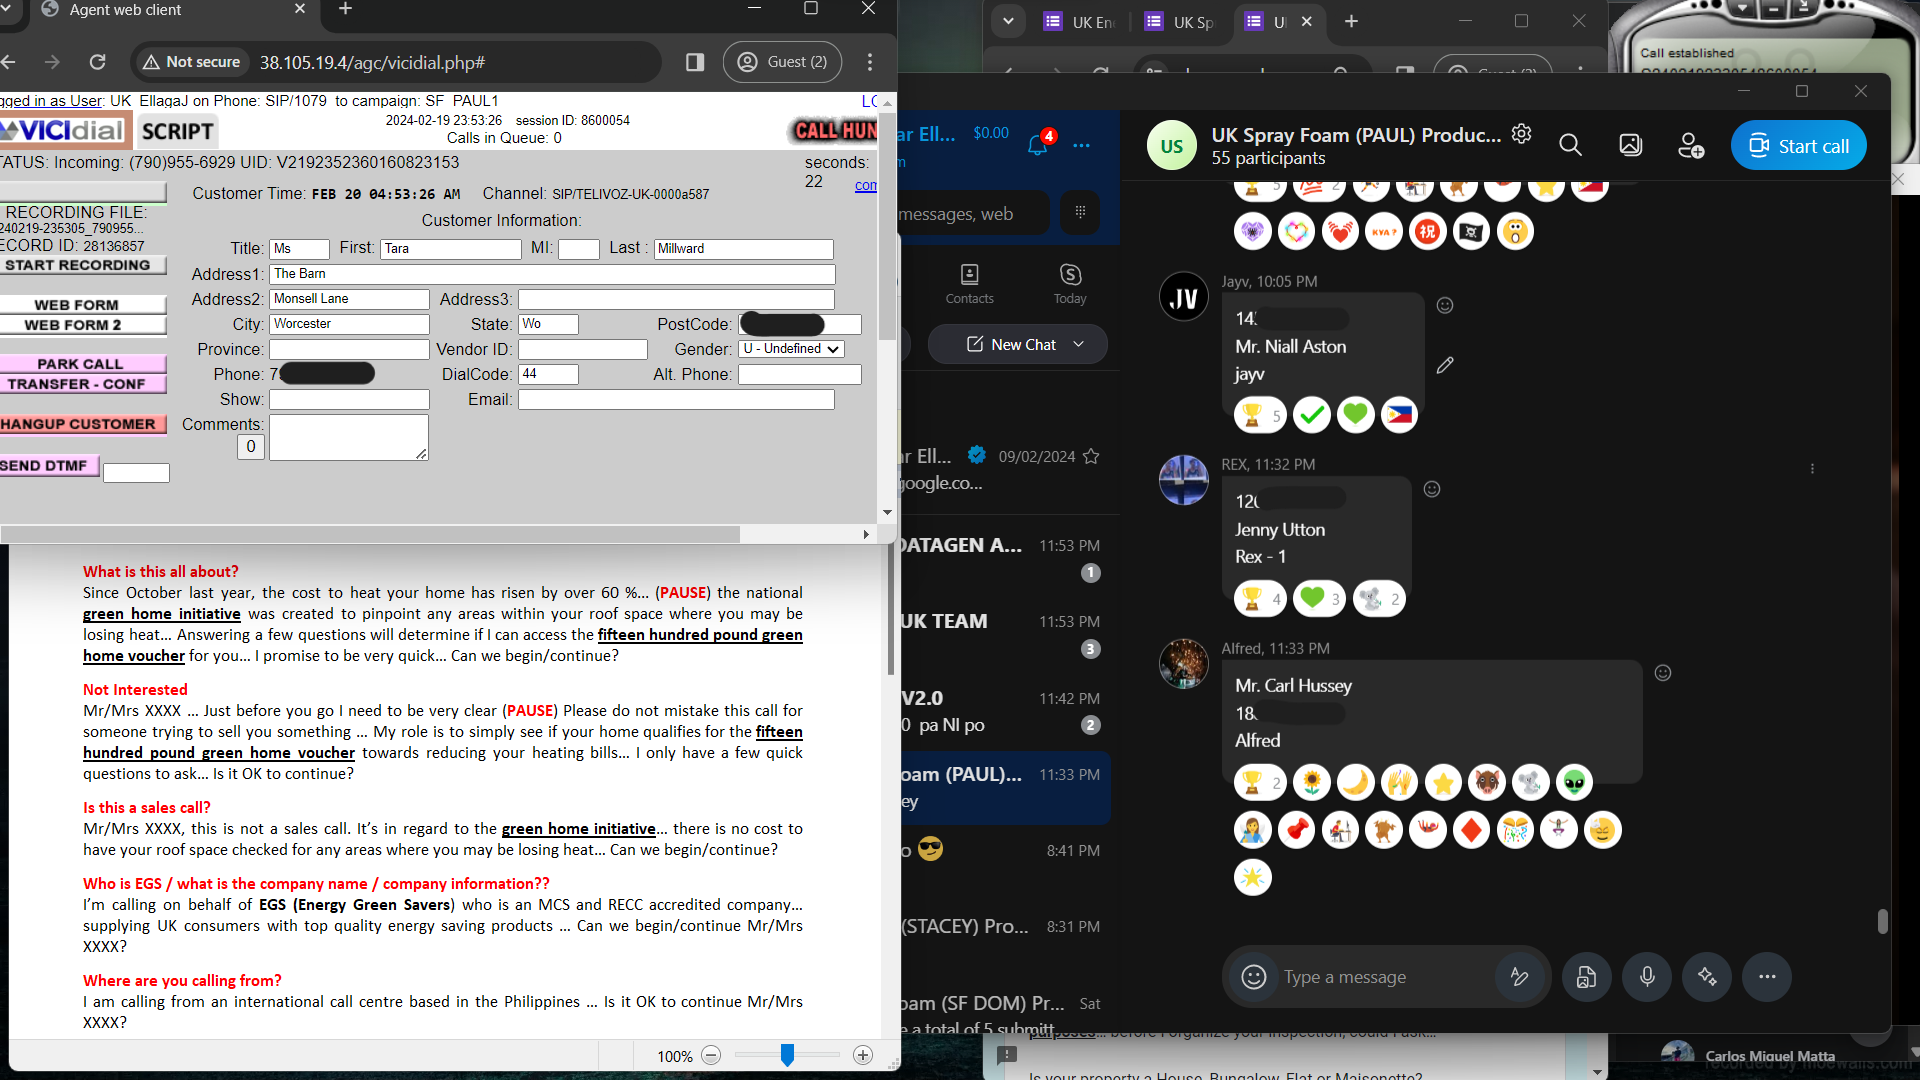Open group settings gear icon
1920x1080 pixels.
point(1521,134)
